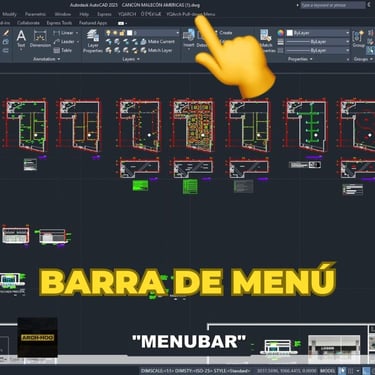The height and width of the screenshot is (375, 375).
Task: Select the Text annotation tool
Action: click(x=21, y=39)
